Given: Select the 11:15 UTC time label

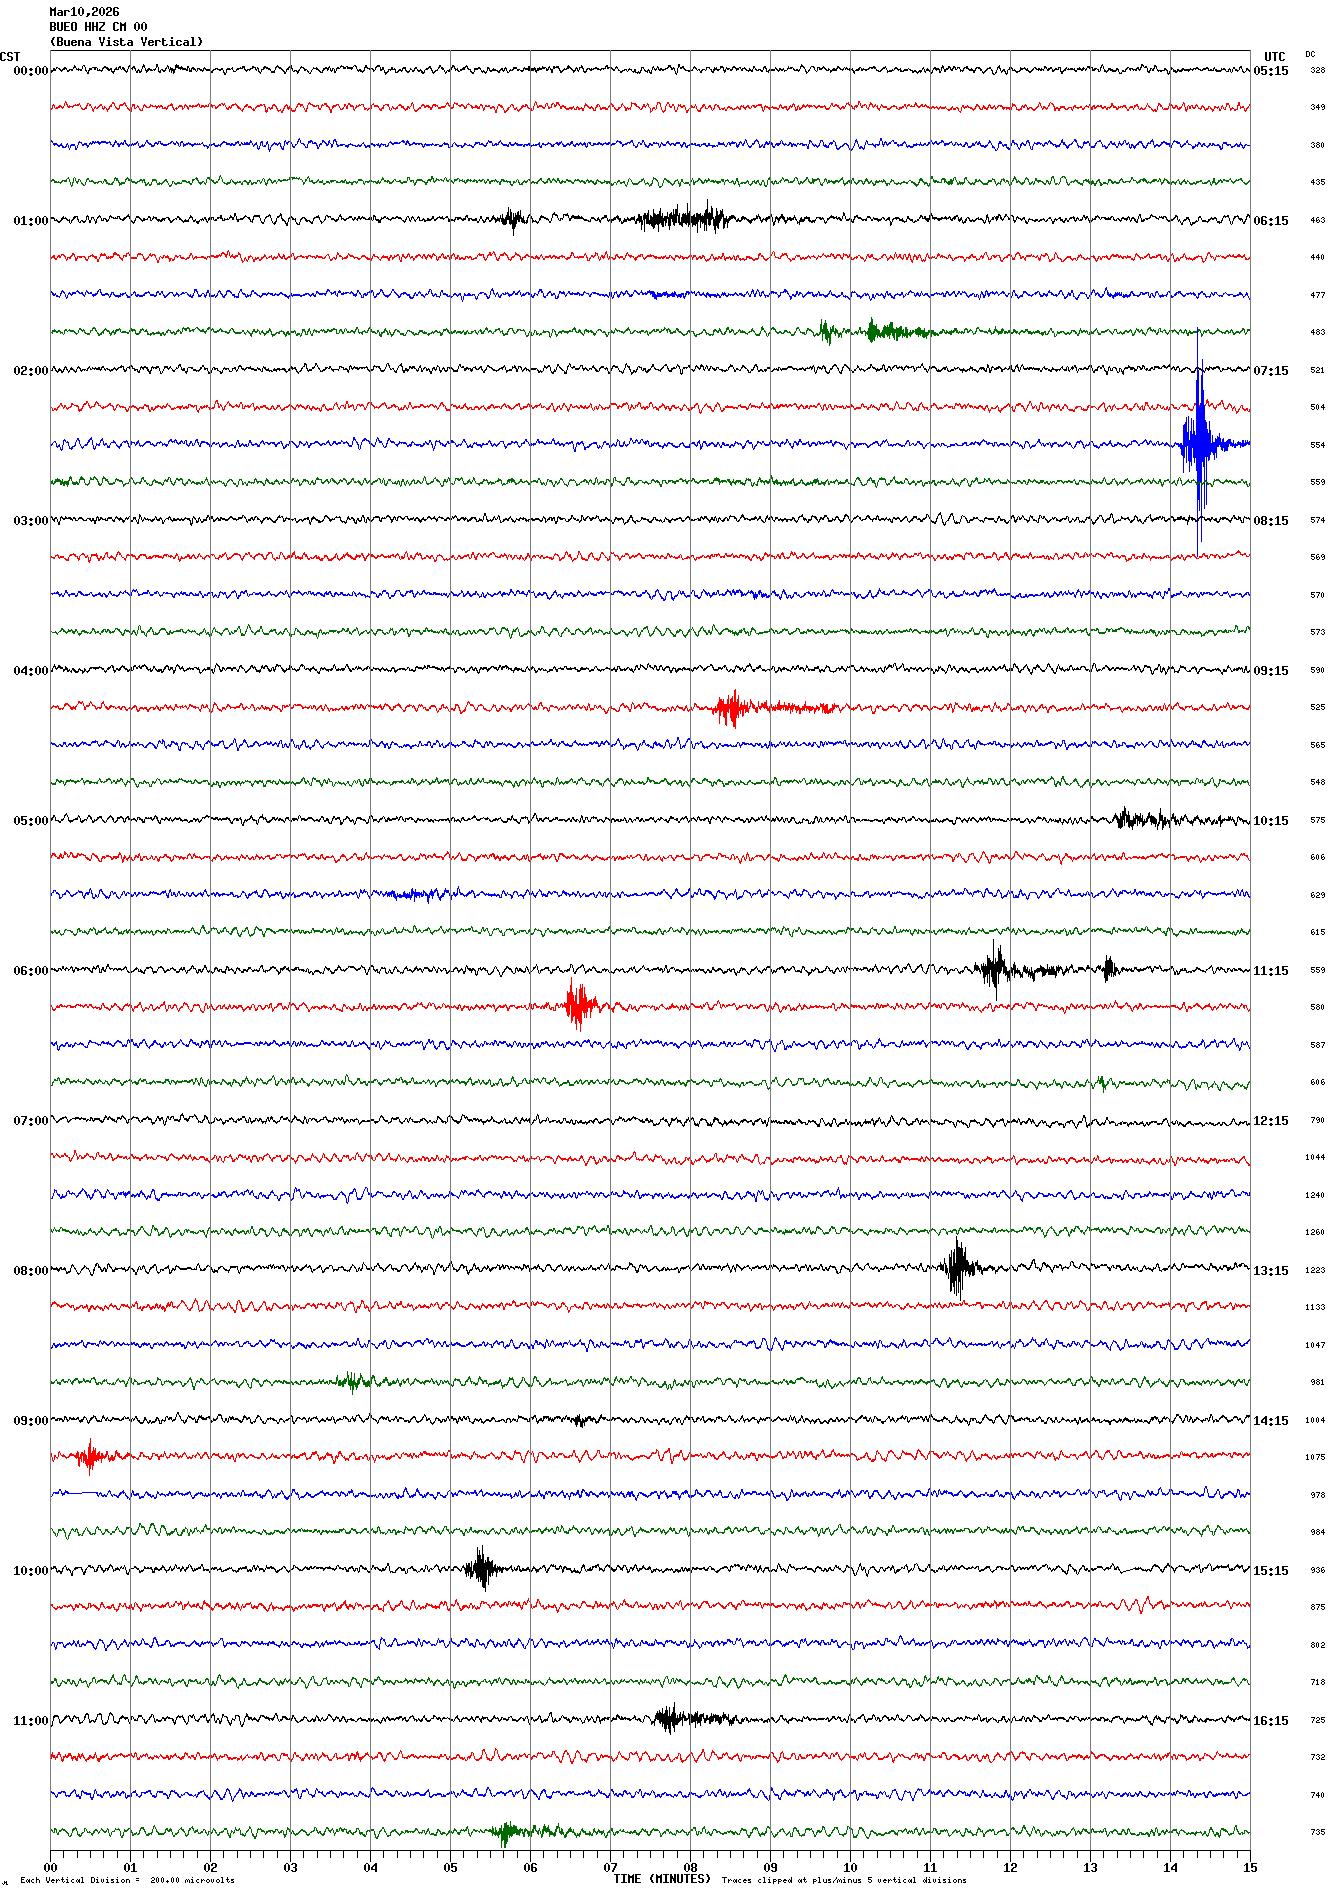Looking at the screenshot, I should tap(1271, 971).
